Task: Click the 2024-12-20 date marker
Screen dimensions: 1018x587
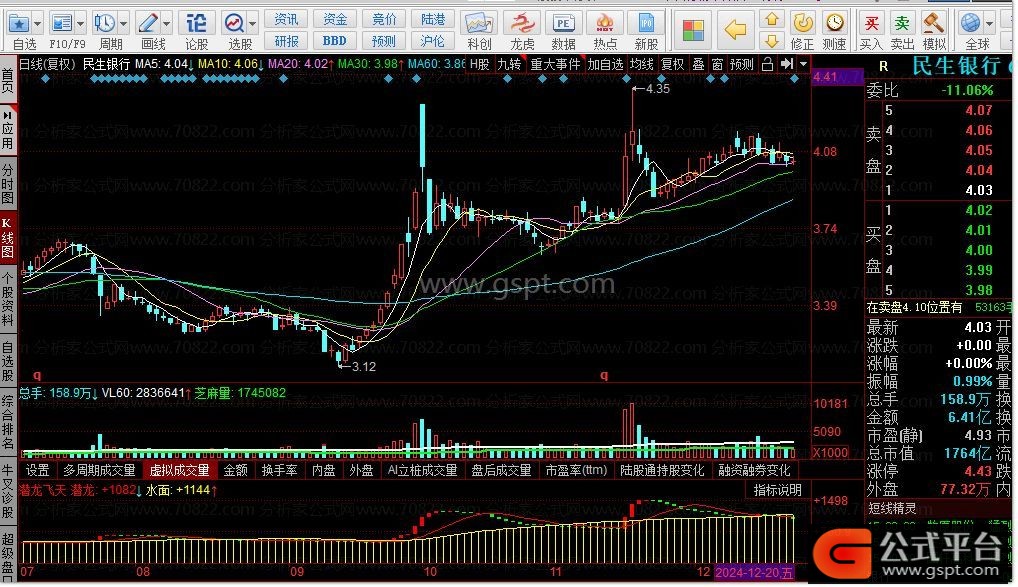Action: 754,573
